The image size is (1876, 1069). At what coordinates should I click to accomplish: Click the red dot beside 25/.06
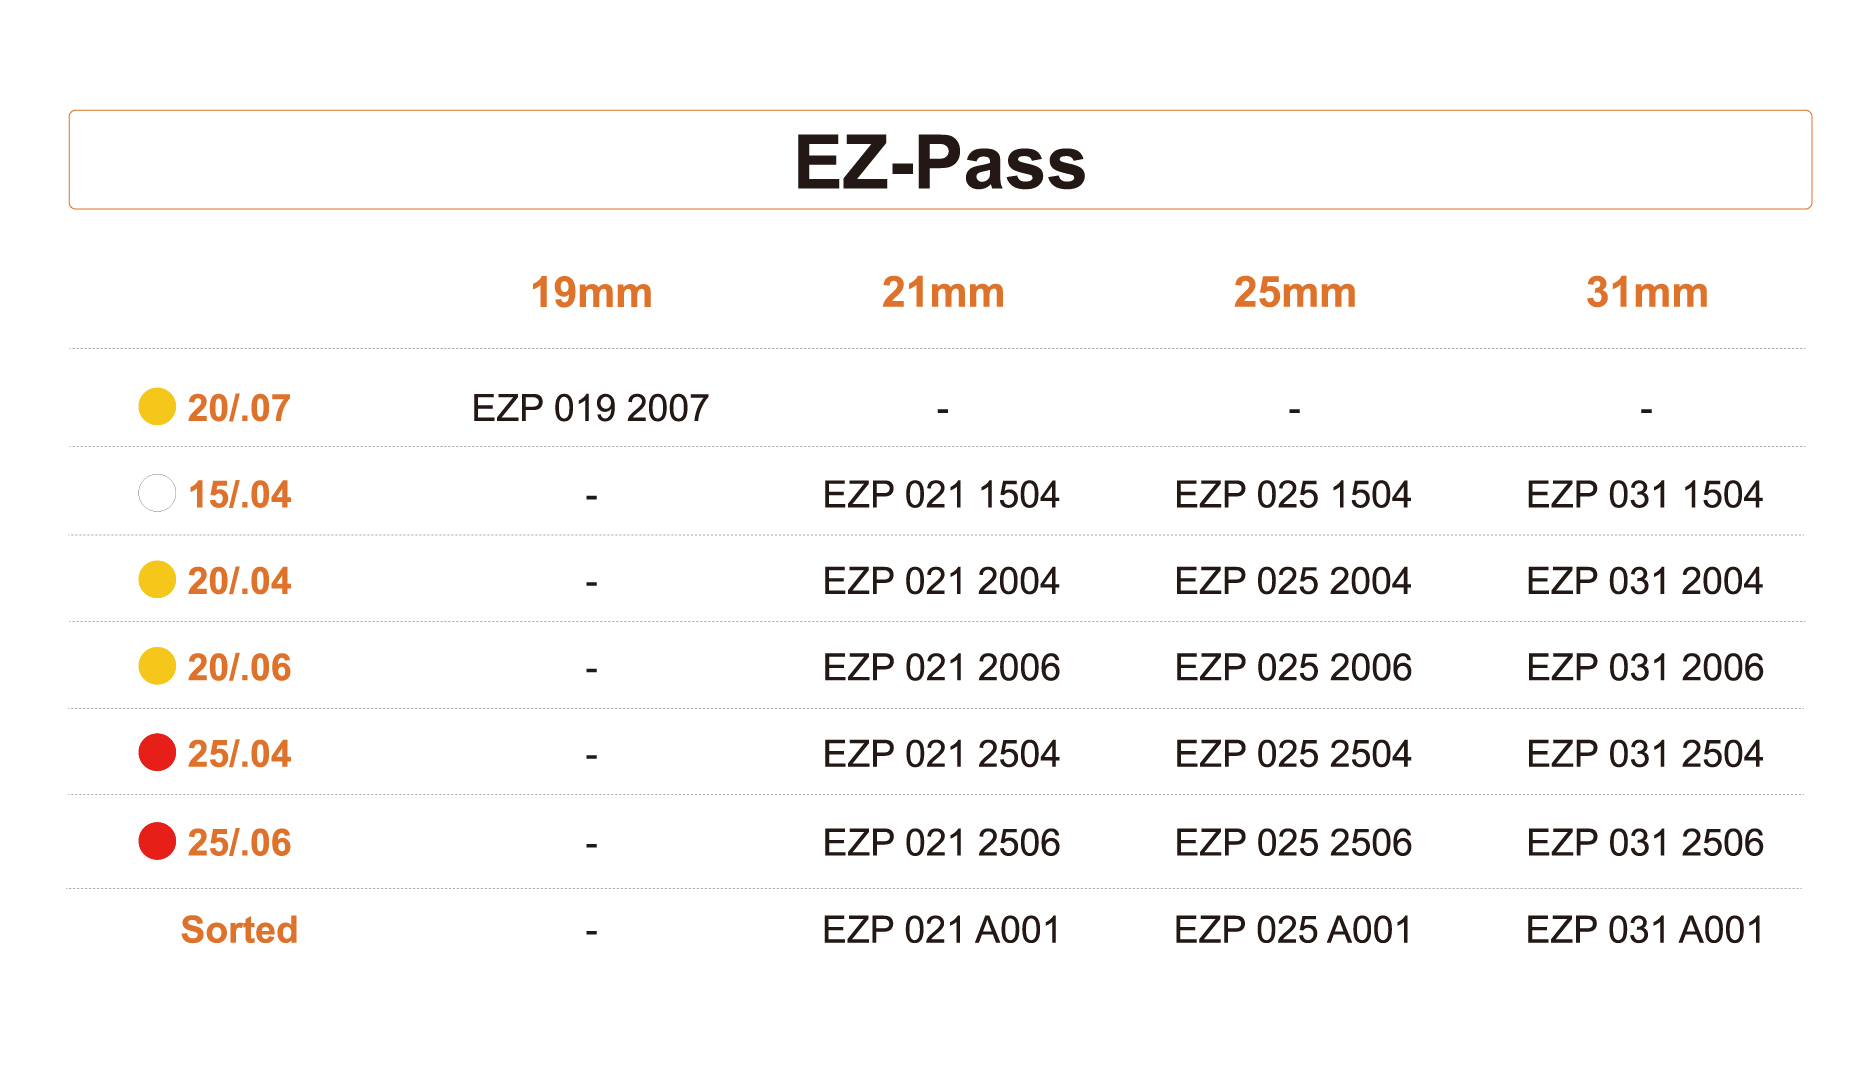pyautogui.click(x=157, y=841)
